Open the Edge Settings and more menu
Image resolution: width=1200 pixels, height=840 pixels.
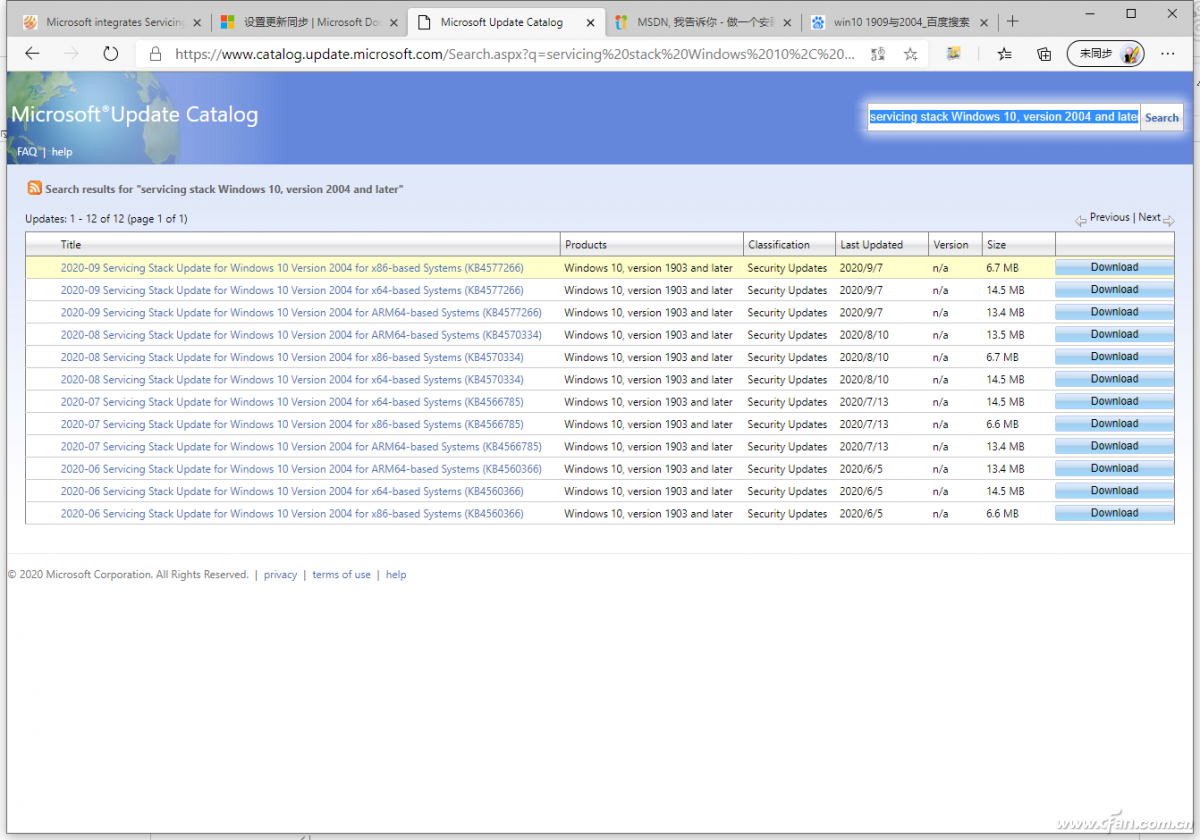[1168, 54]
